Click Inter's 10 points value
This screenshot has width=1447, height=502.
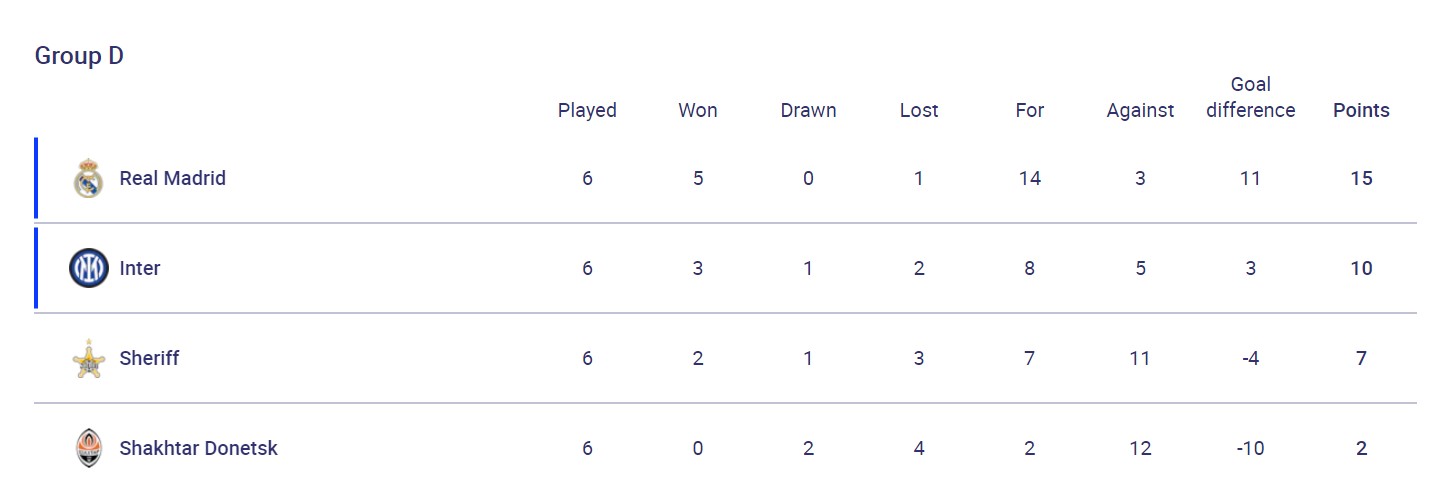1361,268
